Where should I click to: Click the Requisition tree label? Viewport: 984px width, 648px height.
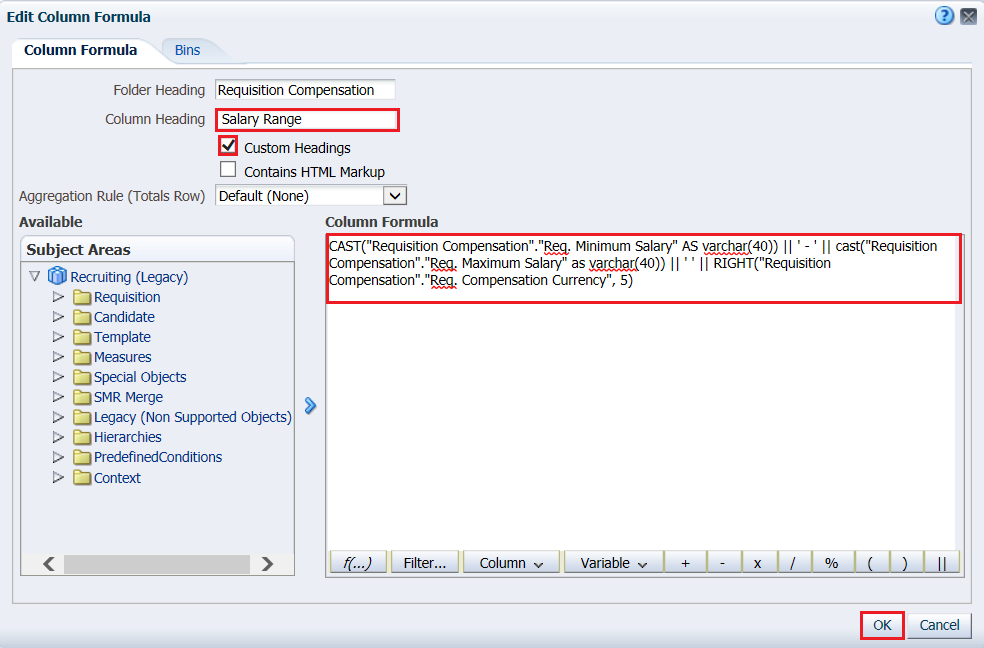point(127,297)
